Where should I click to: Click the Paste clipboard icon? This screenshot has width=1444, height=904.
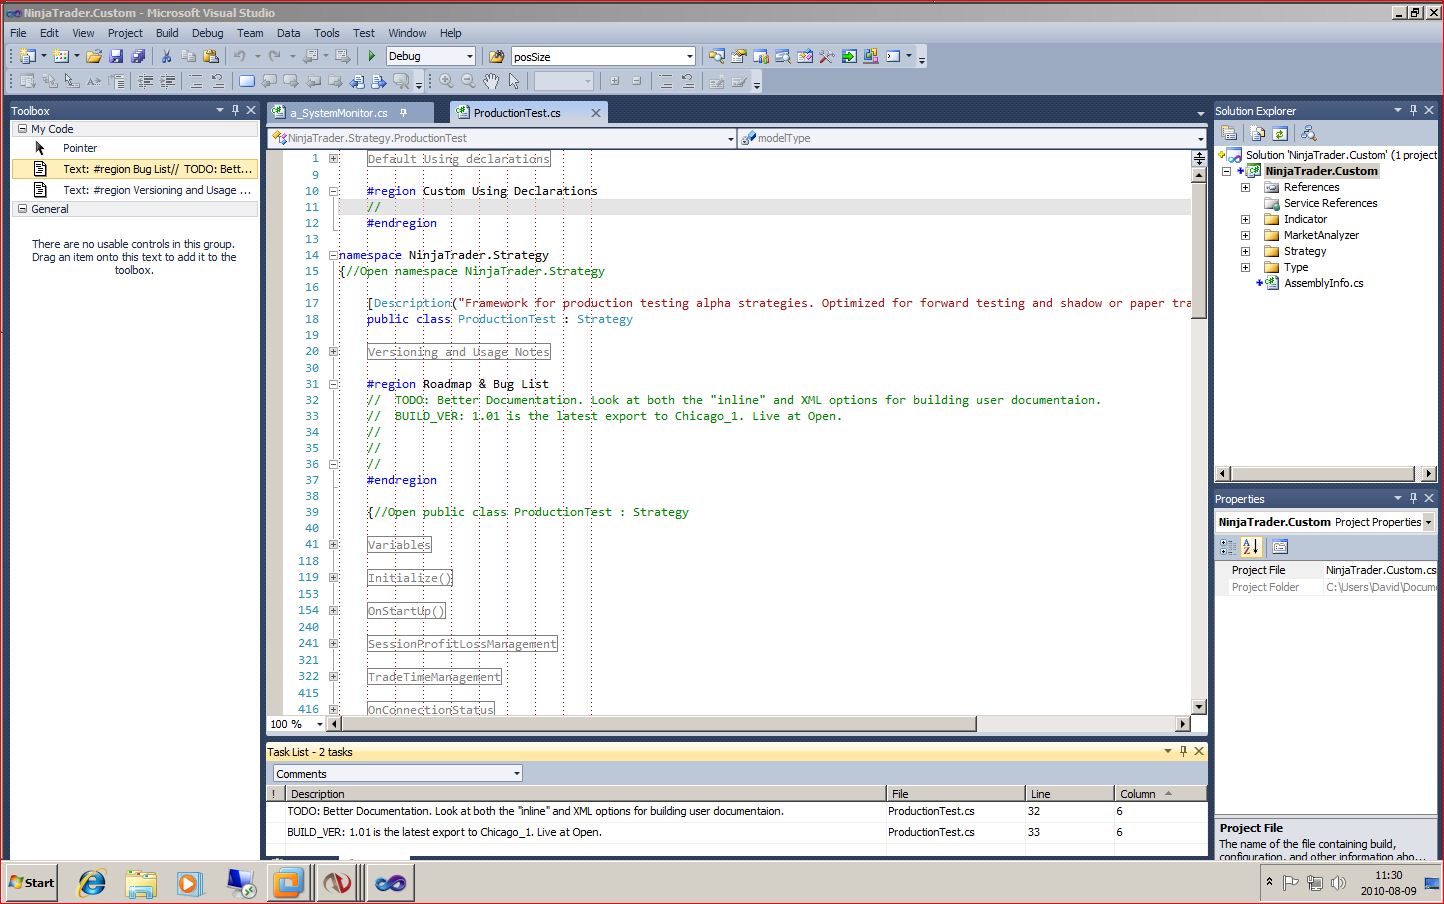click(211, 56)
